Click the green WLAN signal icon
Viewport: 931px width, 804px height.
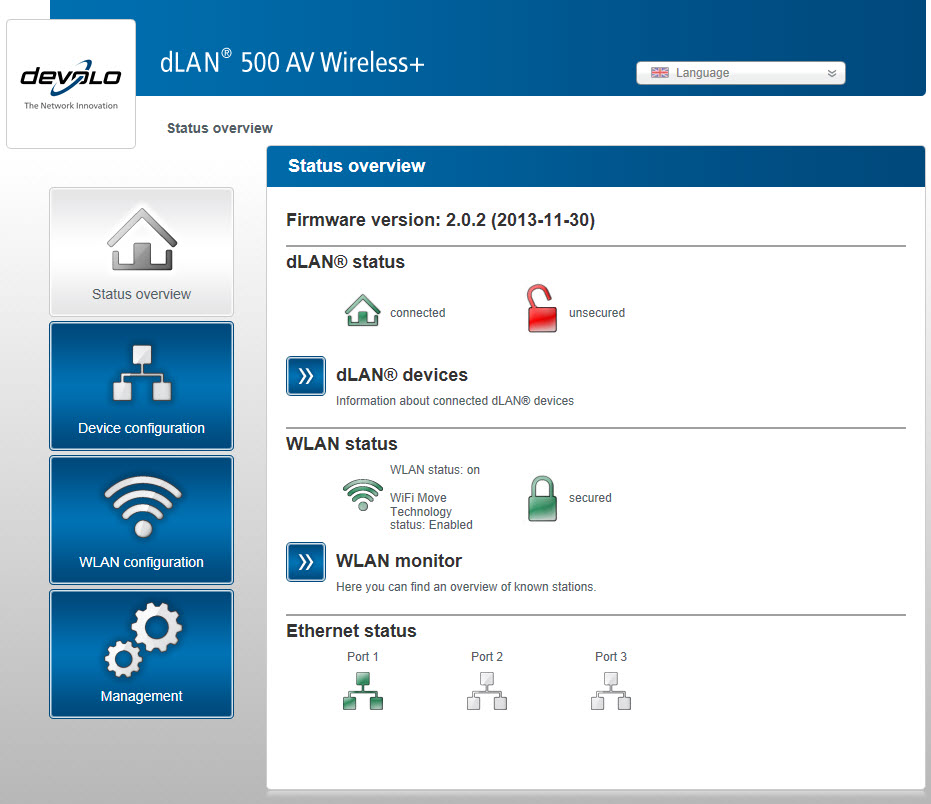(x=363, y=495)
